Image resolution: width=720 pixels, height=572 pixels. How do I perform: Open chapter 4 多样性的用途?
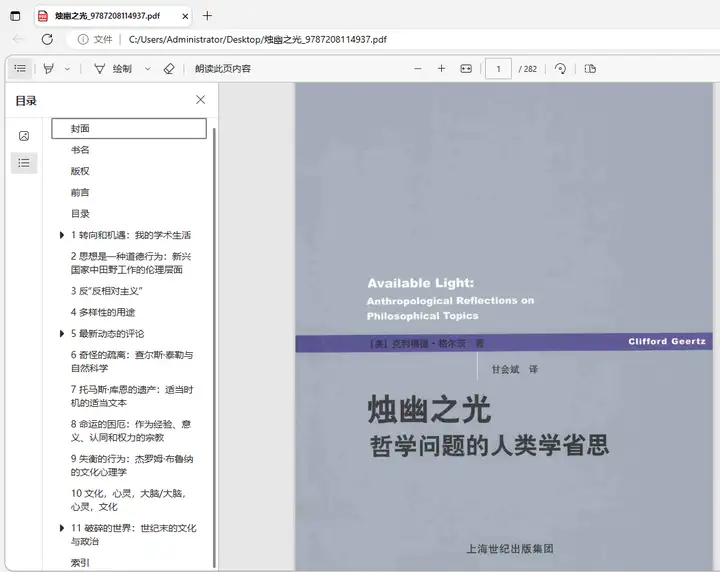(x=103, y=312)
